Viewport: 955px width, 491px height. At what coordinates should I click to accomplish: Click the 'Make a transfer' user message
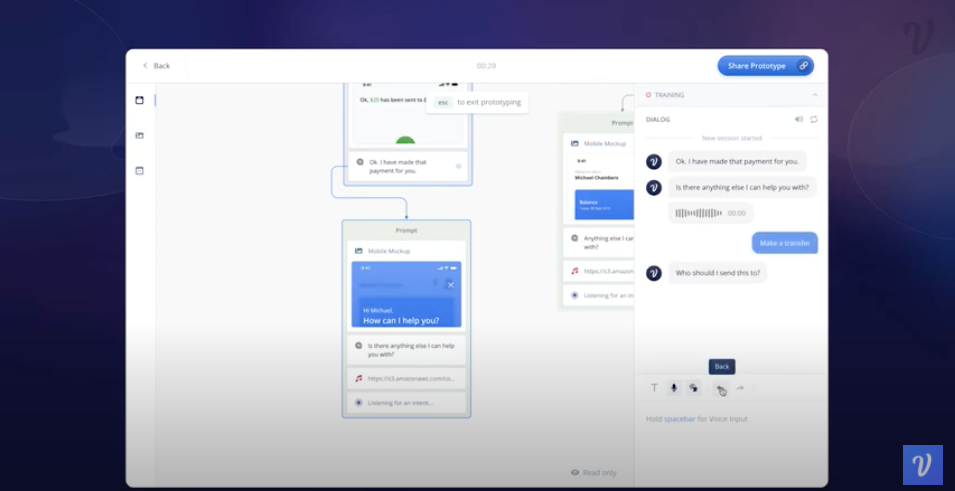click(784, 243)
